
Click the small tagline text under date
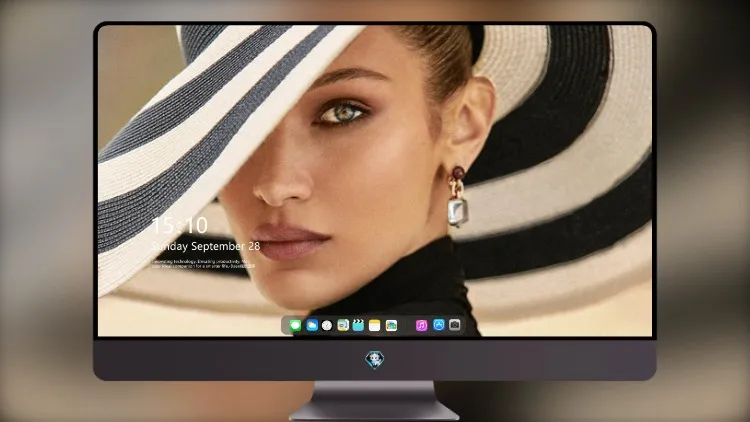(x=202, y=264)
